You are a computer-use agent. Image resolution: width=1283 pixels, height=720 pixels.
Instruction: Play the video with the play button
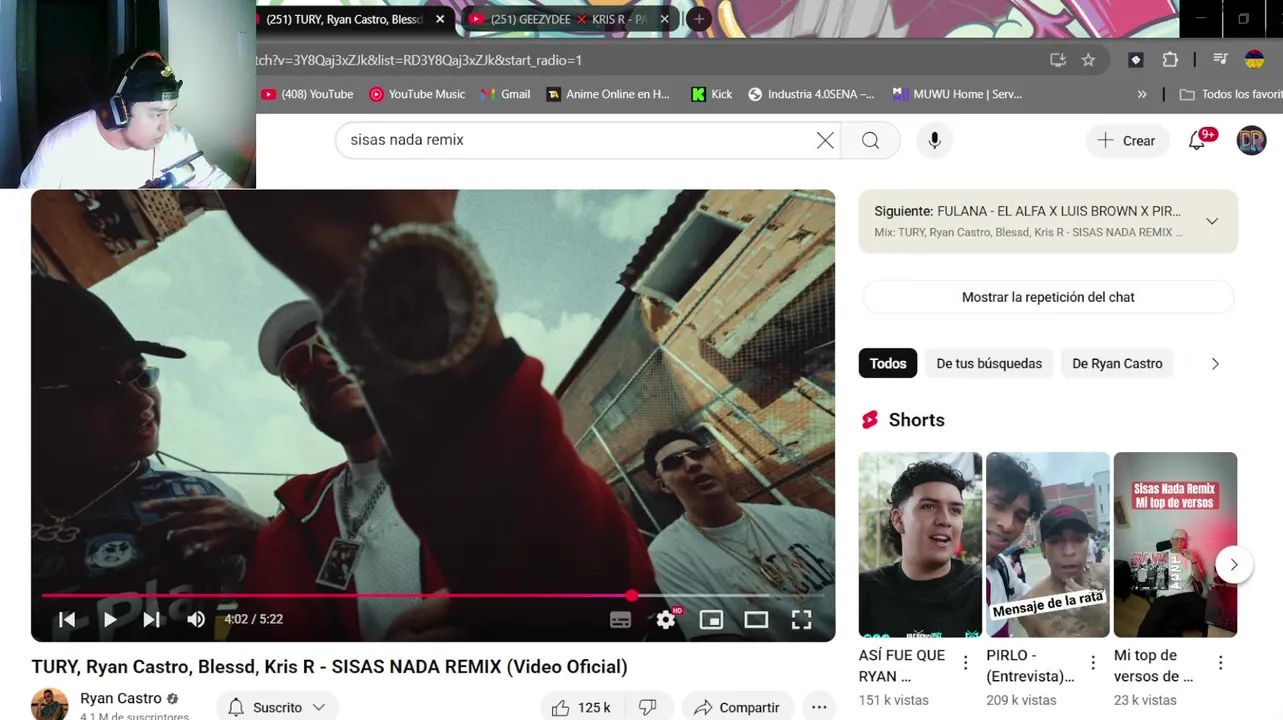tap(110, 619)
